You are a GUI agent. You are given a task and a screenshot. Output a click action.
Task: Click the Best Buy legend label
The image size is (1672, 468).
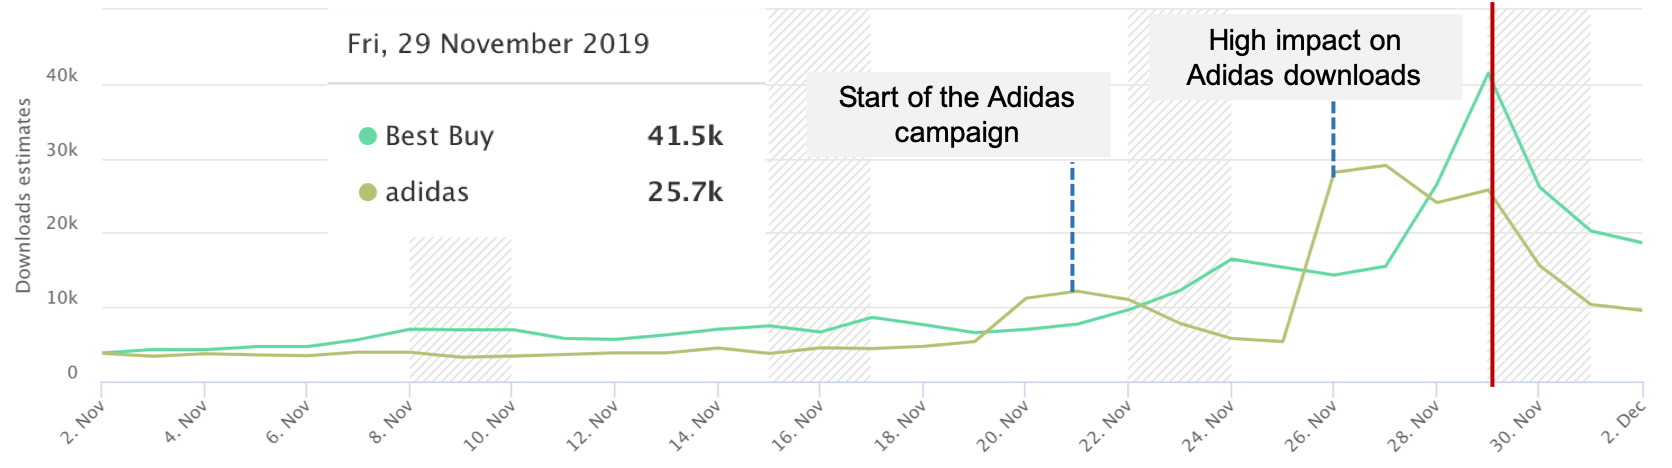click(x=439, y=136)
